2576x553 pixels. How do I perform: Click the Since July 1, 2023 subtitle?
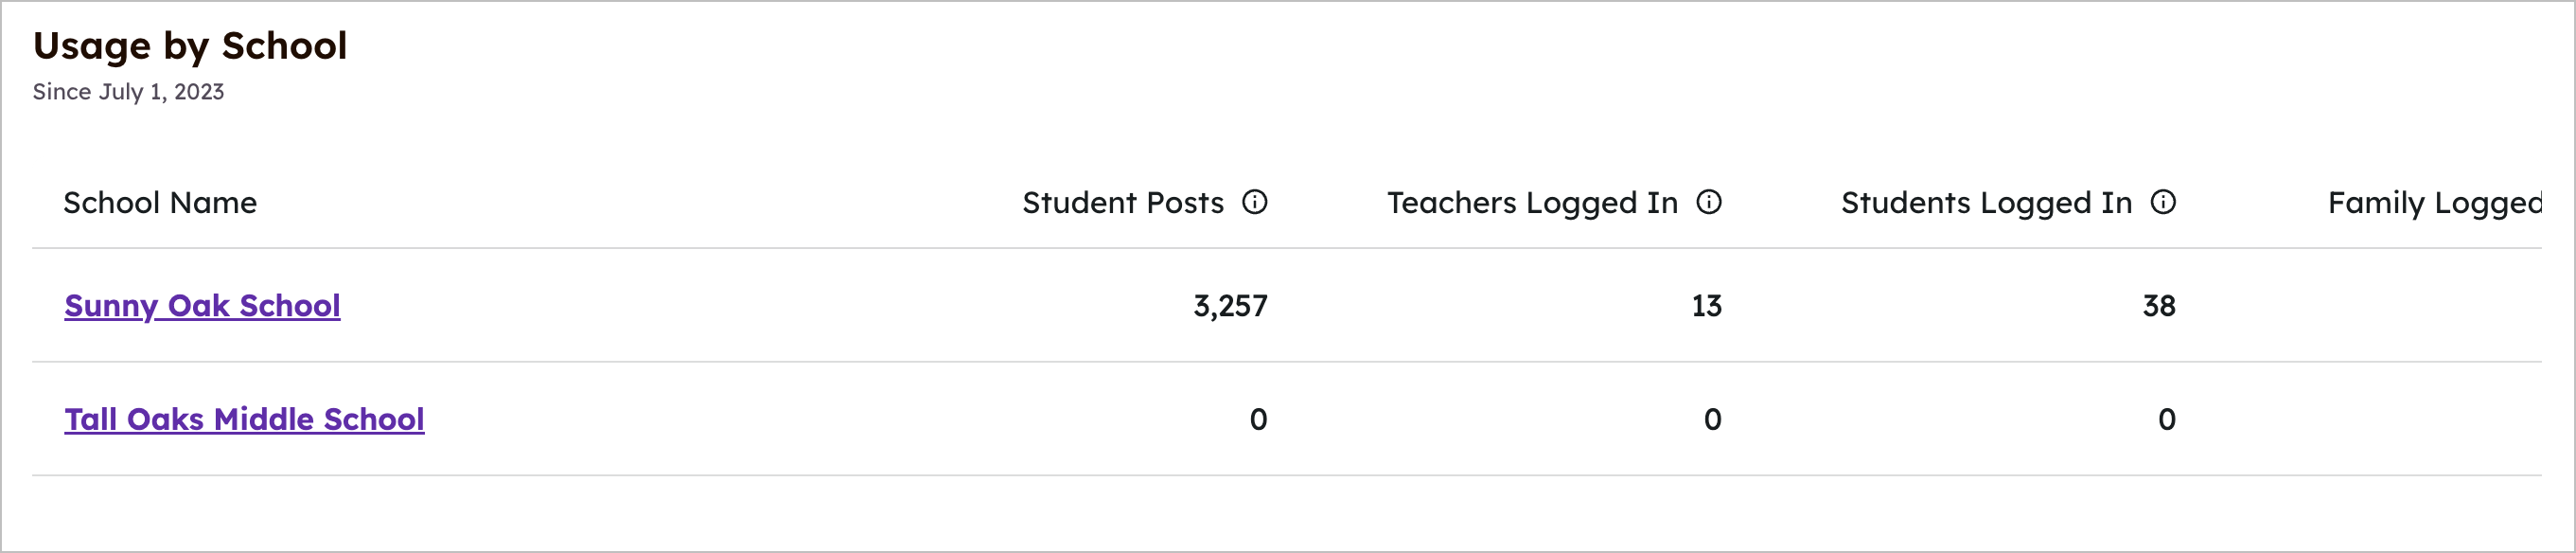(x=128, y=92)
